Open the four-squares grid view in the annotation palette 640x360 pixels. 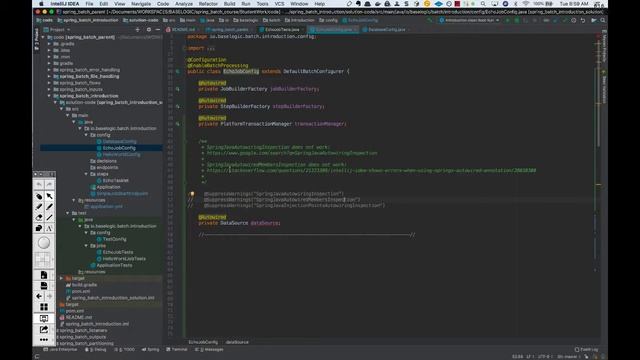[x=44, y=307]
